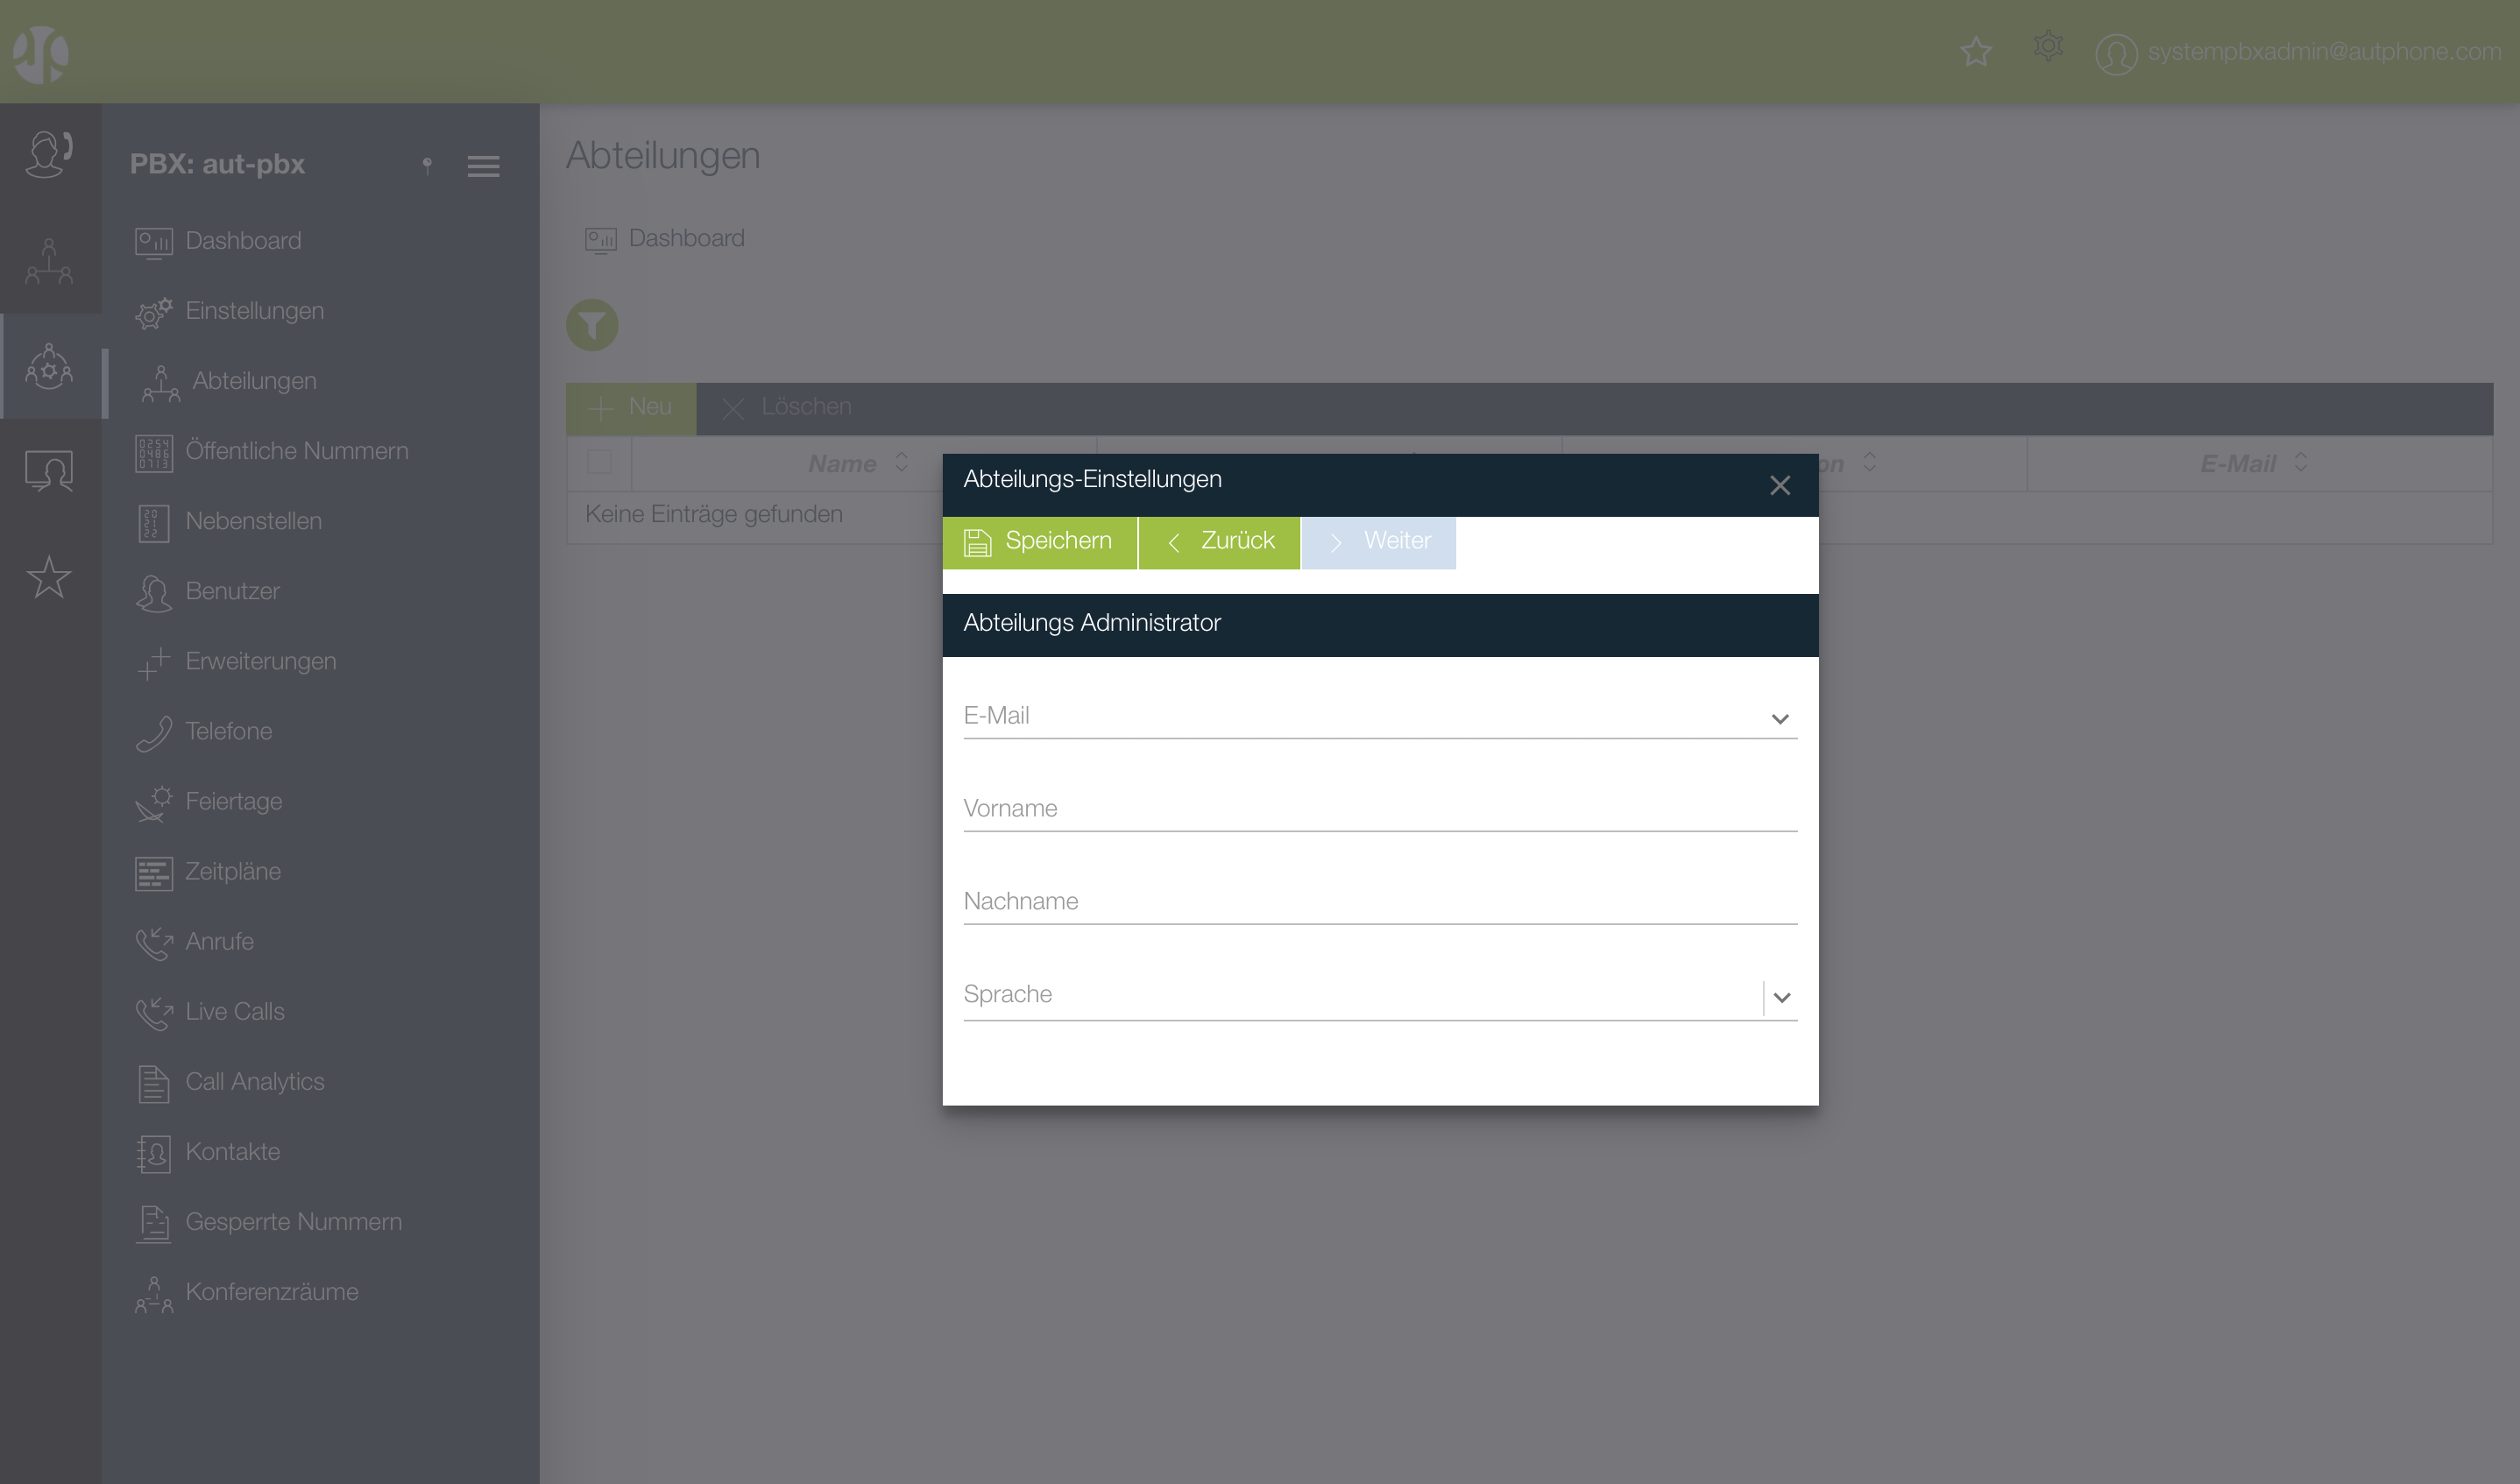Tick the select-all checkbox in table header
This screenshot has width=2520, height=1484.
[599, 462]
